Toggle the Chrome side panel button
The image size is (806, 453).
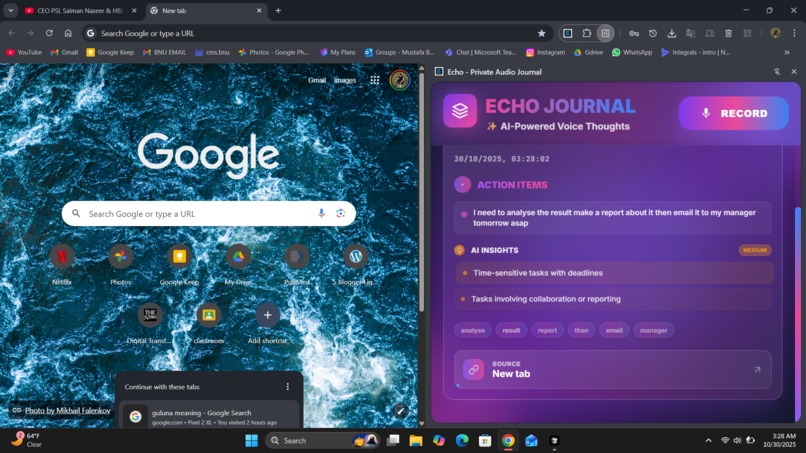(x=606, y=33)
